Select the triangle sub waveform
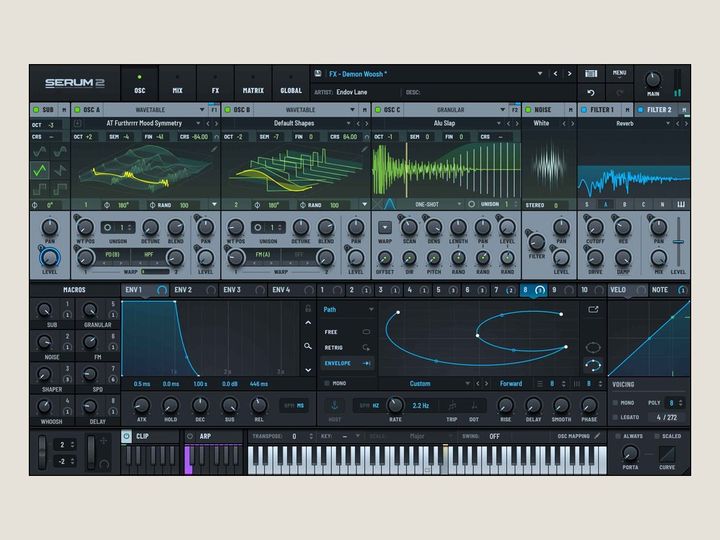 [40, 170]
